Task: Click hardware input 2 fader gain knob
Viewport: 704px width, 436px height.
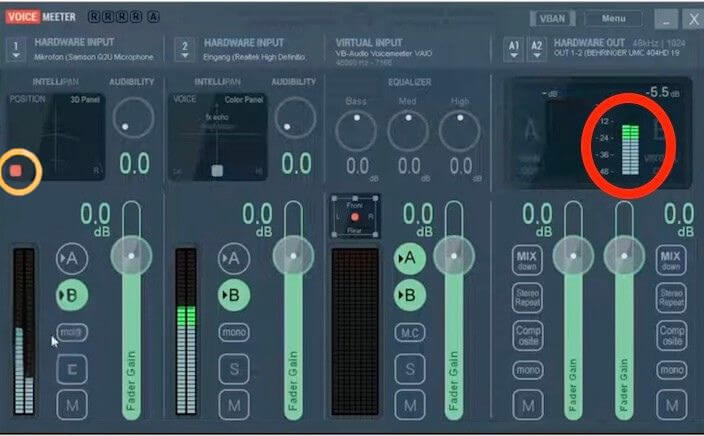Action: [x=293, y=256]
